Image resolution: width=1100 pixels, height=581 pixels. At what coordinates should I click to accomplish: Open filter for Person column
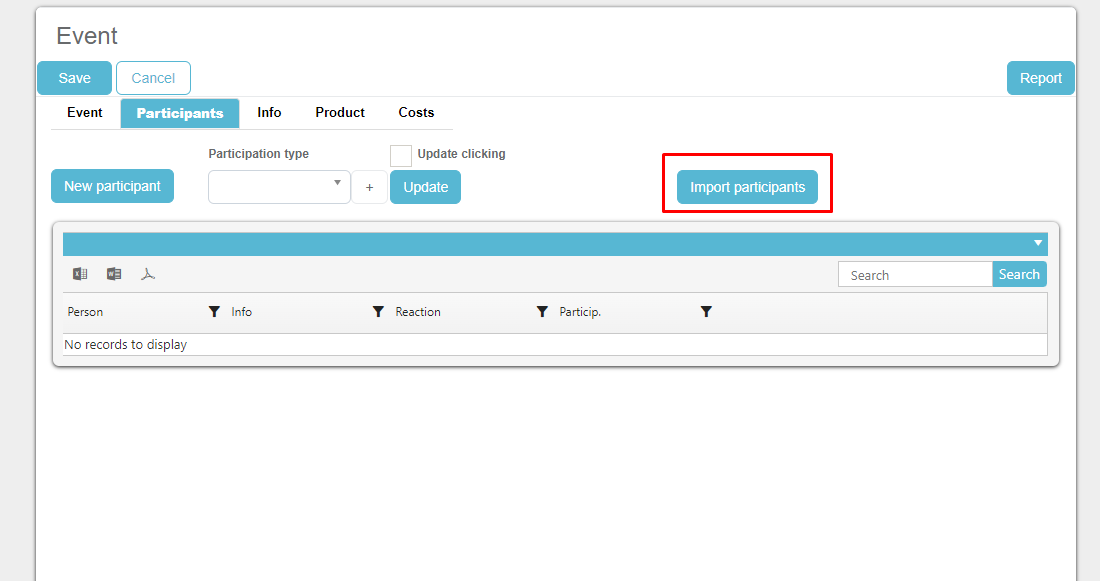(214, 312)
